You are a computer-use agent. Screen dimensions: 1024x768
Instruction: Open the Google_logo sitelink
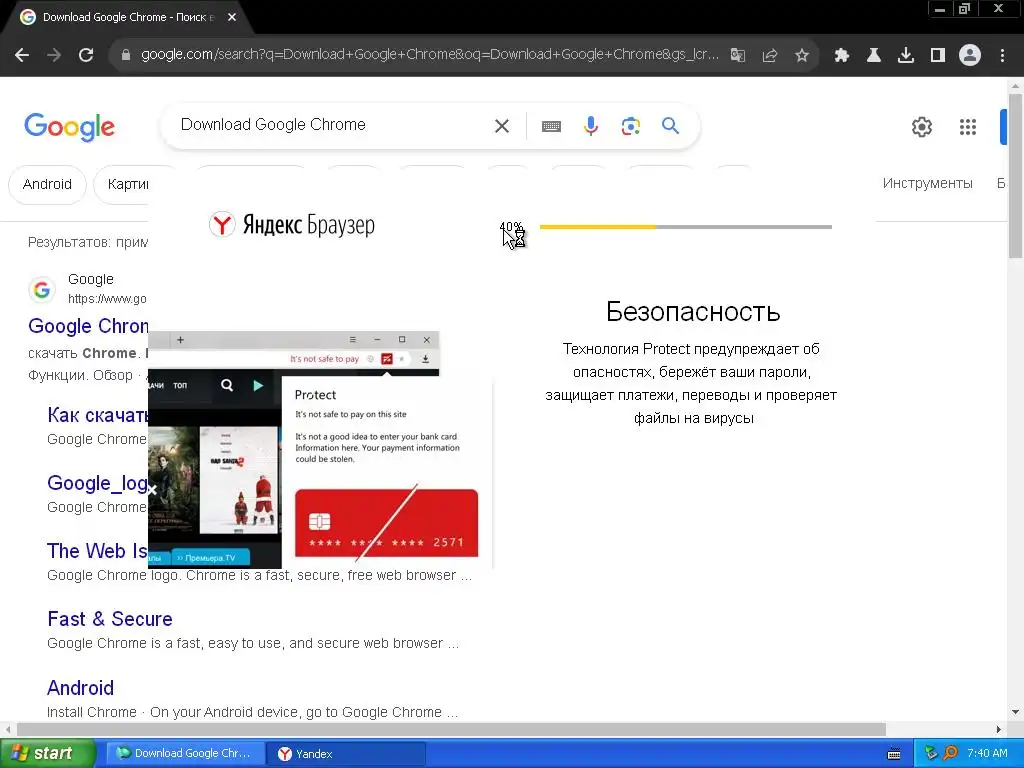pos(98,483)
